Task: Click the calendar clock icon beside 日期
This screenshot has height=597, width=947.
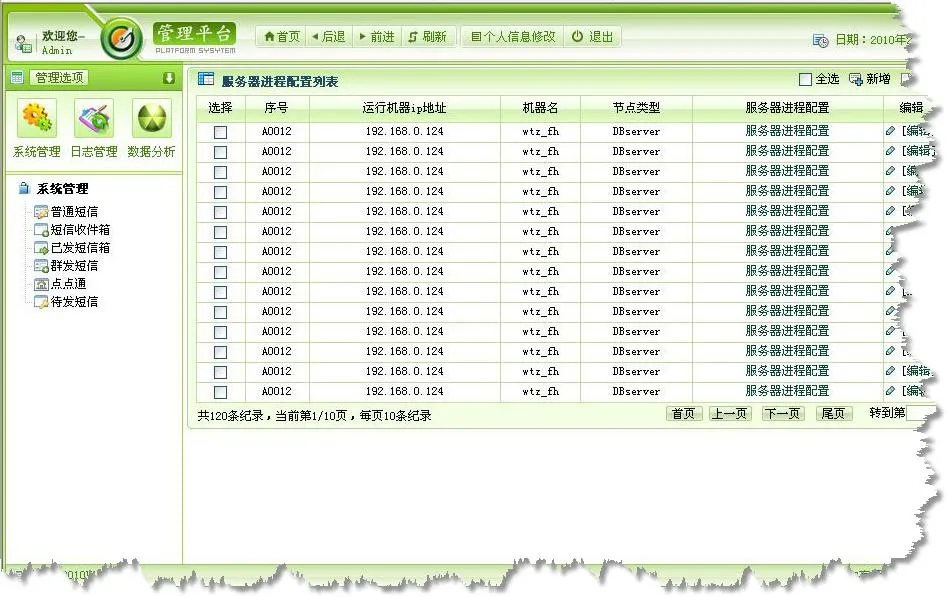Action: (820, 40)
